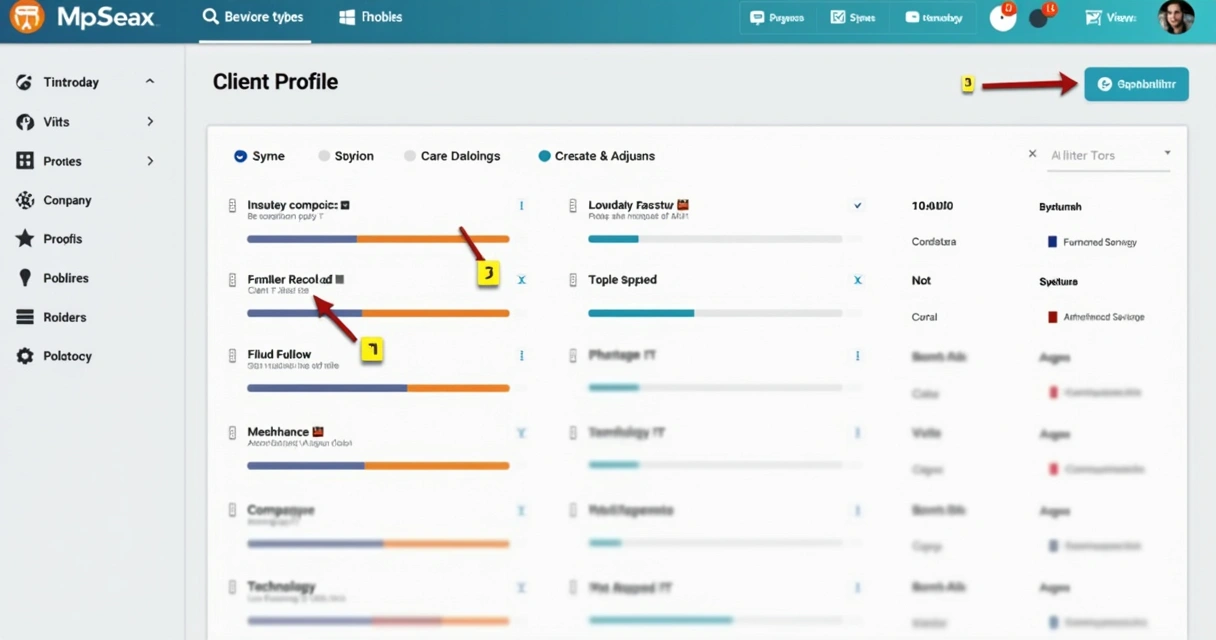This screenshot has height=640, width=1216.
Task: Click the lightbulb icon beside Poblires
Action: [x=25, y=278]
